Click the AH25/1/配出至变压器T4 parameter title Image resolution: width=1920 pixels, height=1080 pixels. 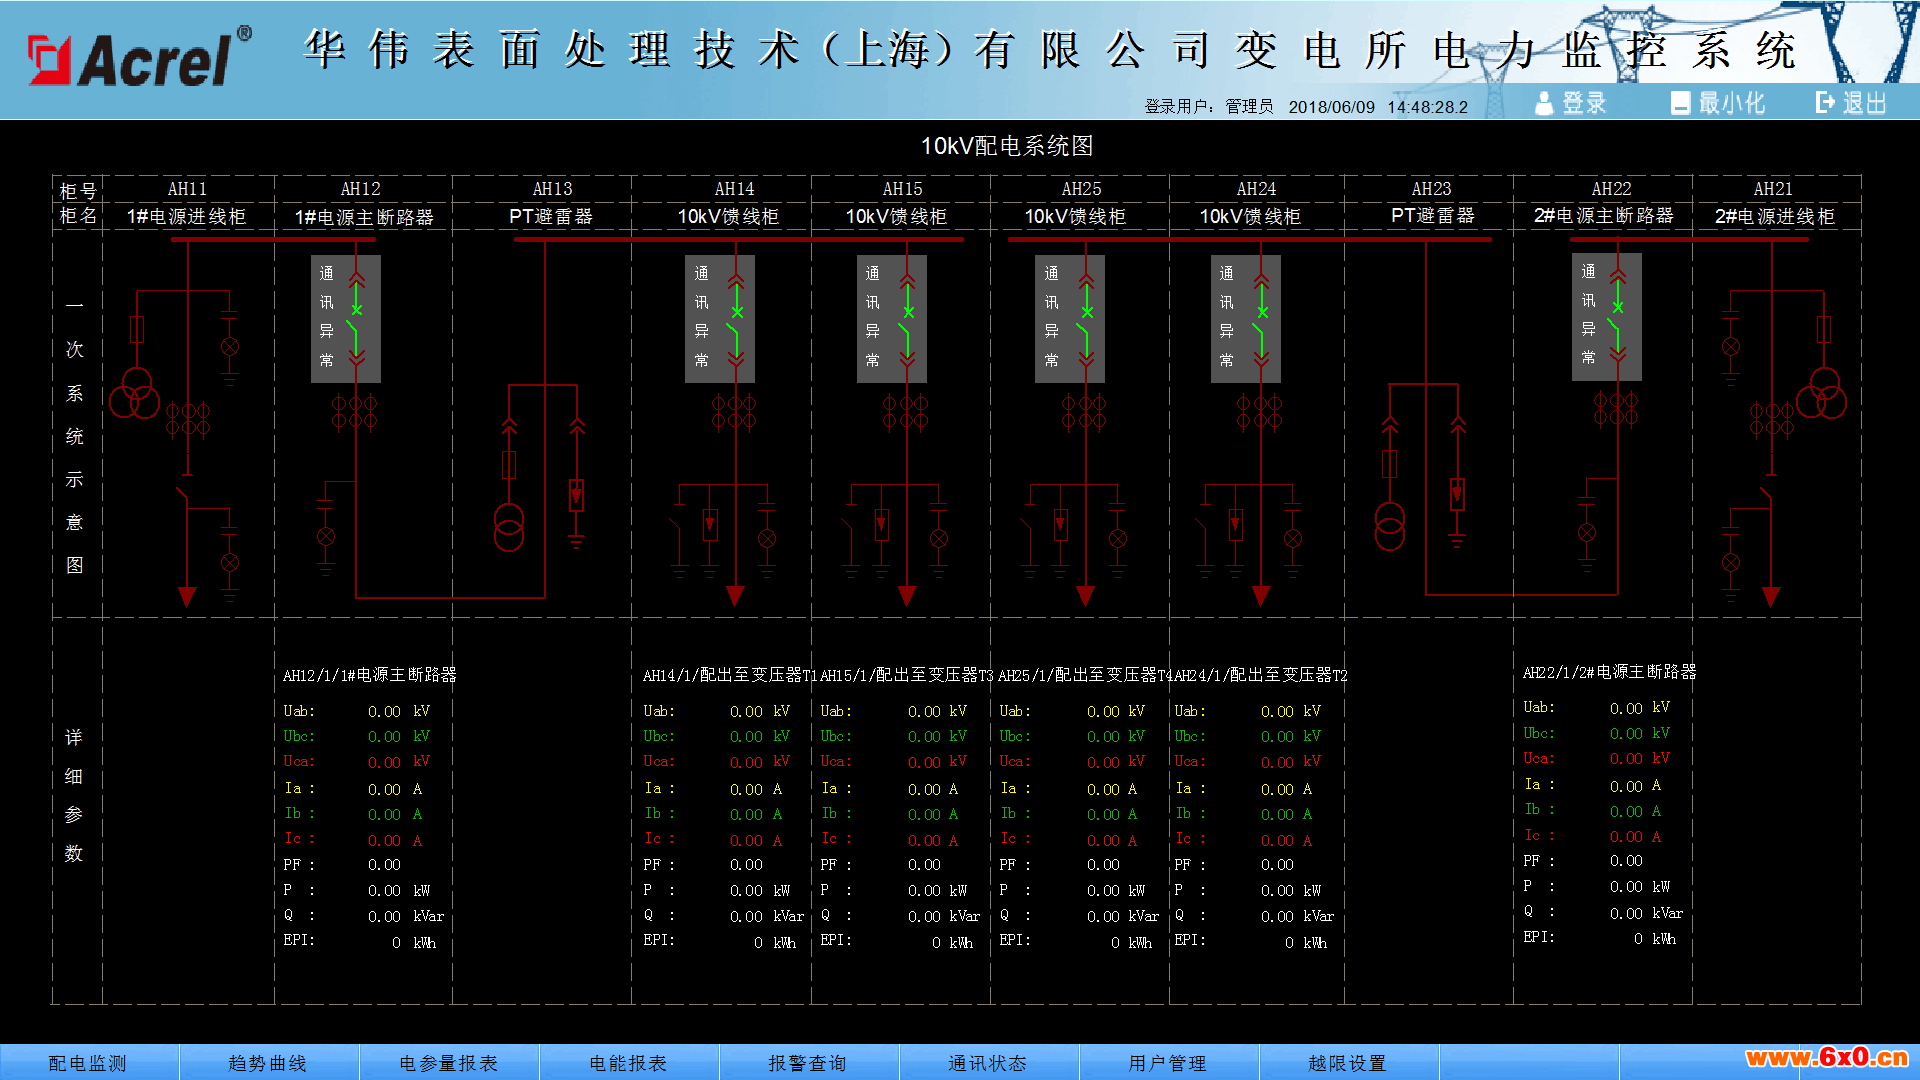[x=1084, y=676]
